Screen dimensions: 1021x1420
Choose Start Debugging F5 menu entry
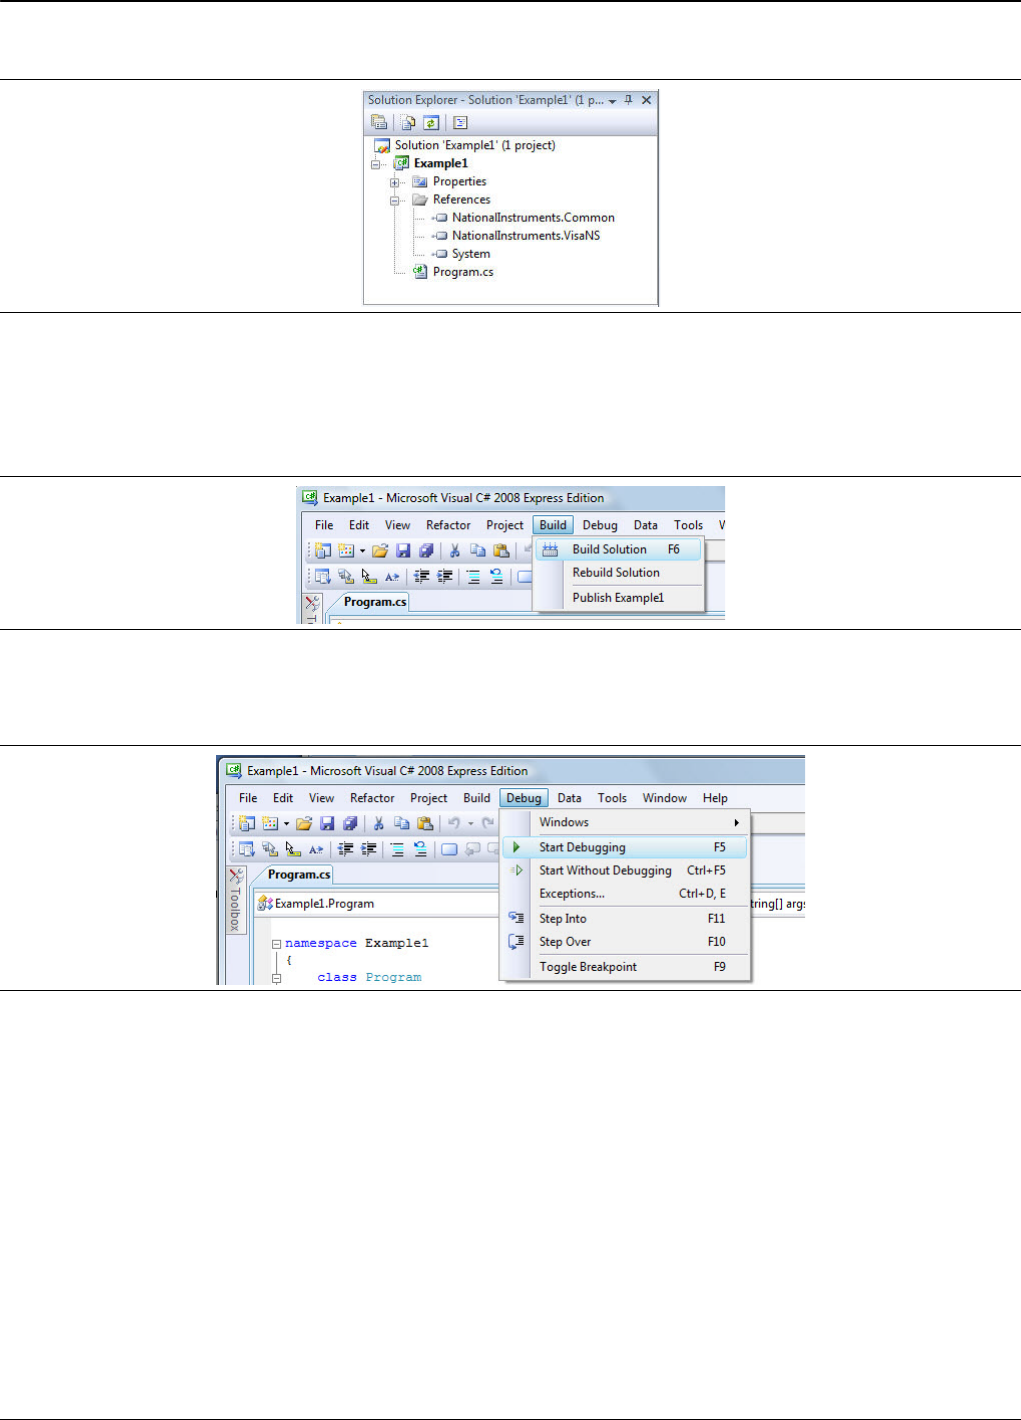pos(626,847)
